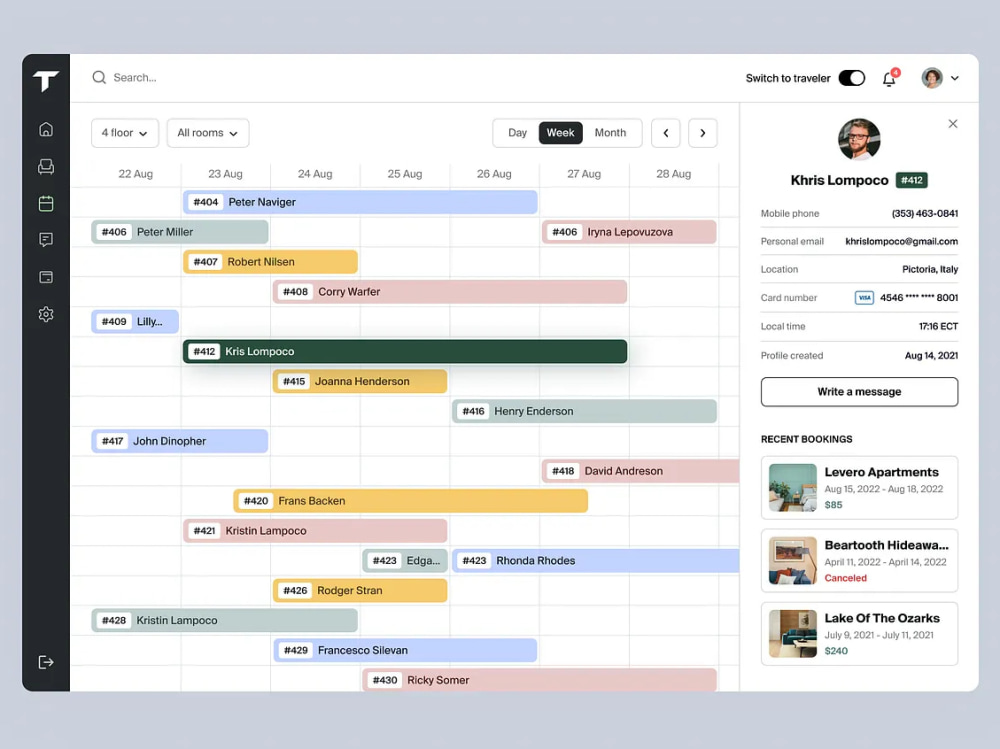1000x749 pixels.
Task: Select the #417 John Dinopher booking
Action: pos(180,441)
